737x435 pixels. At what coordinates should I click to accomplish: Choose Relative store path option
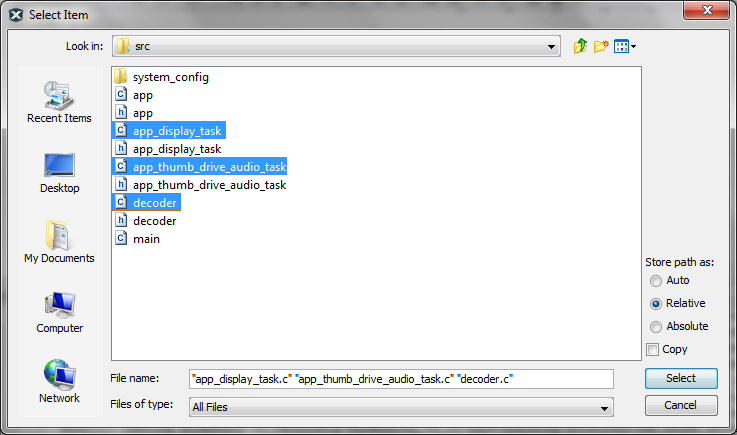656,303
